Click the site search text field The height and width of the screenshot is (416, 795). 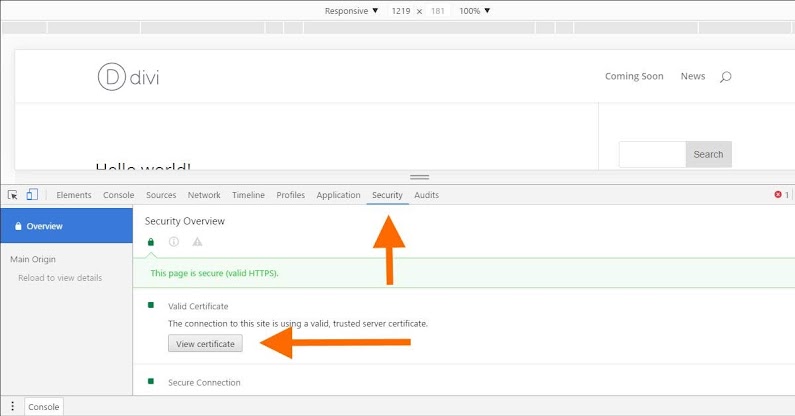point(653,154)
